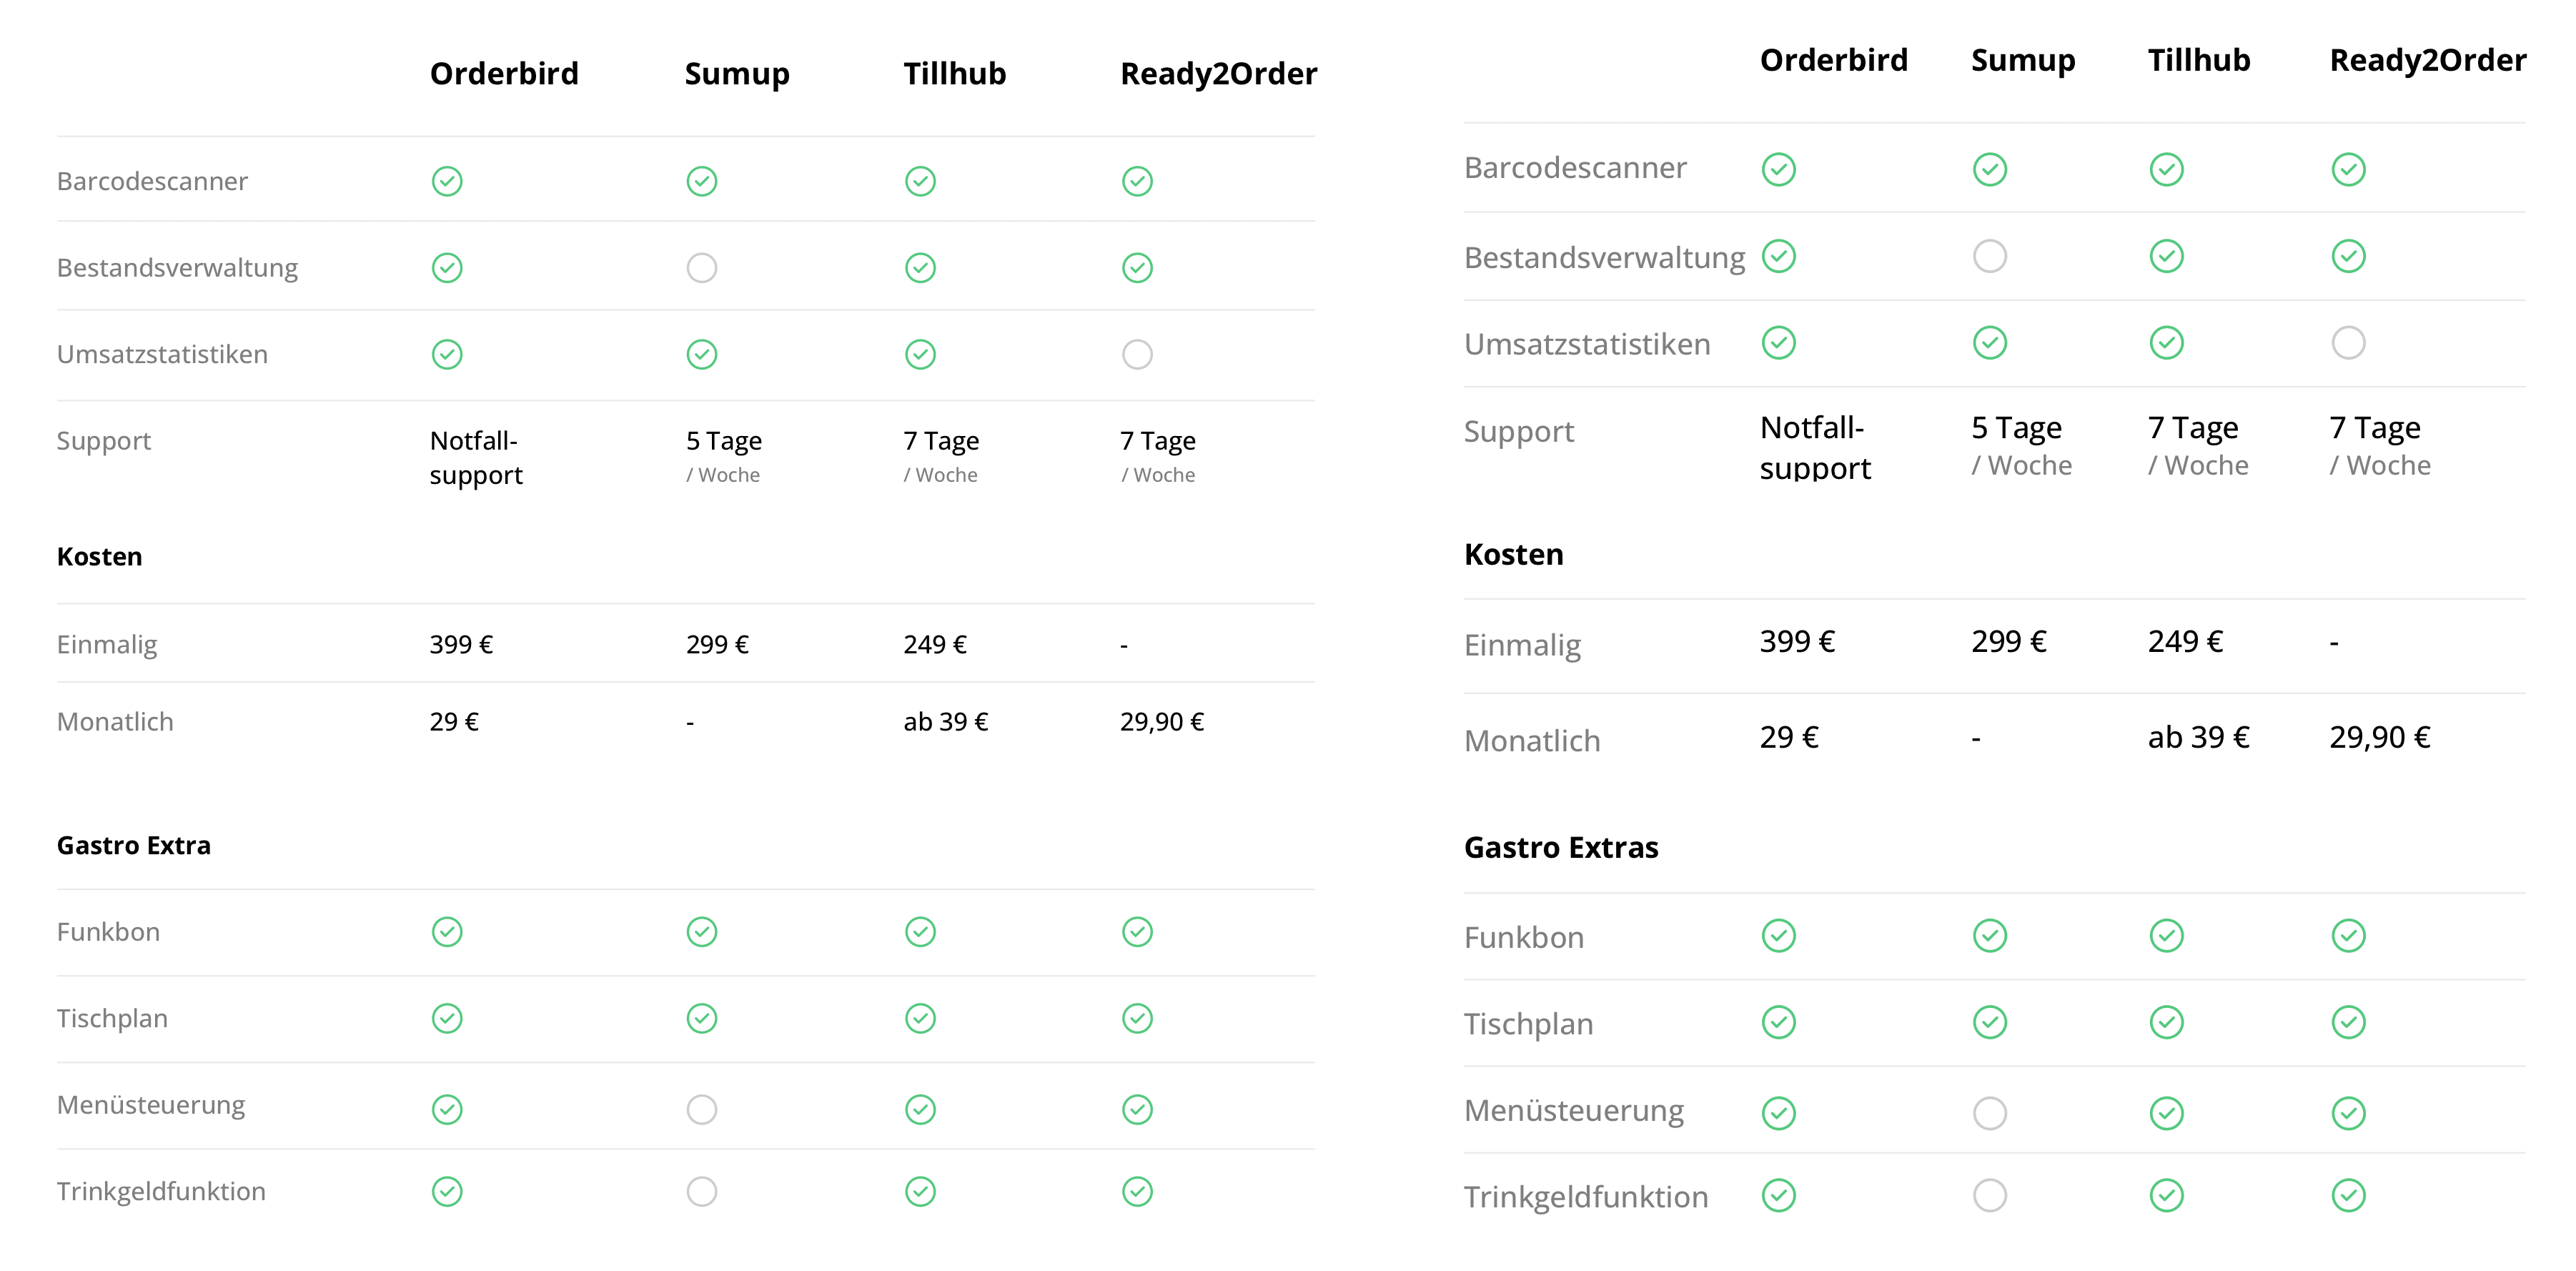Click 'Notfall-support' text in left table
Image resolution: width=2576 pixels, height=1271 pixels.
coord(476,458)
